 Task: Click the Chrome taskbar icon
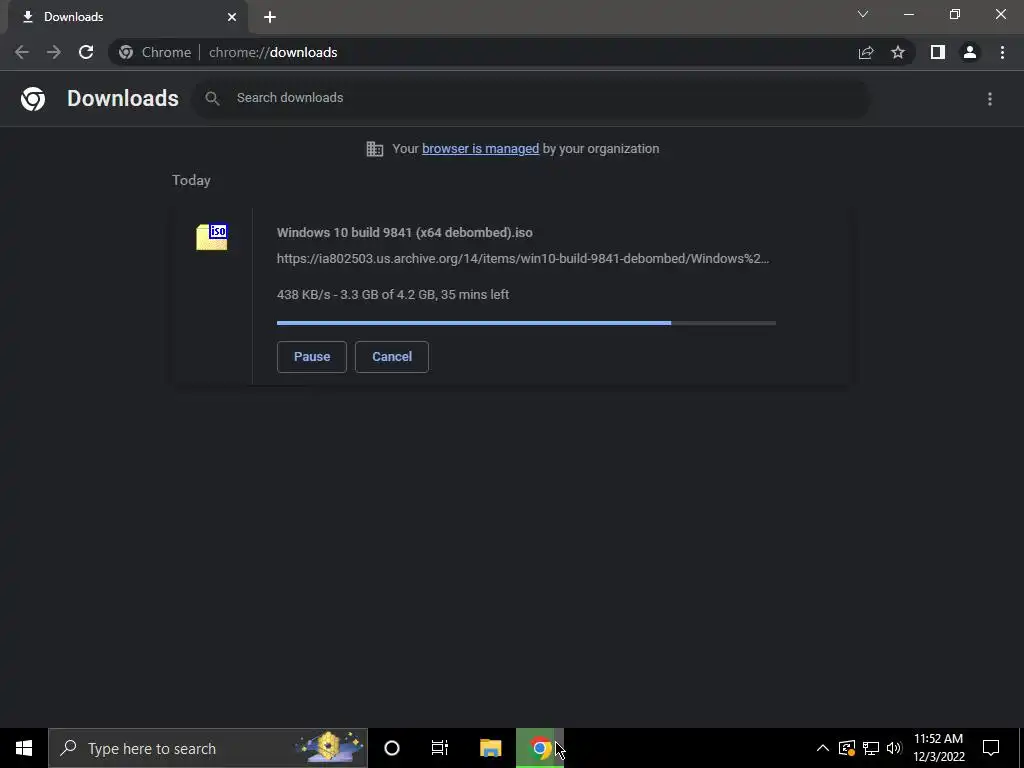pos(540,748)
